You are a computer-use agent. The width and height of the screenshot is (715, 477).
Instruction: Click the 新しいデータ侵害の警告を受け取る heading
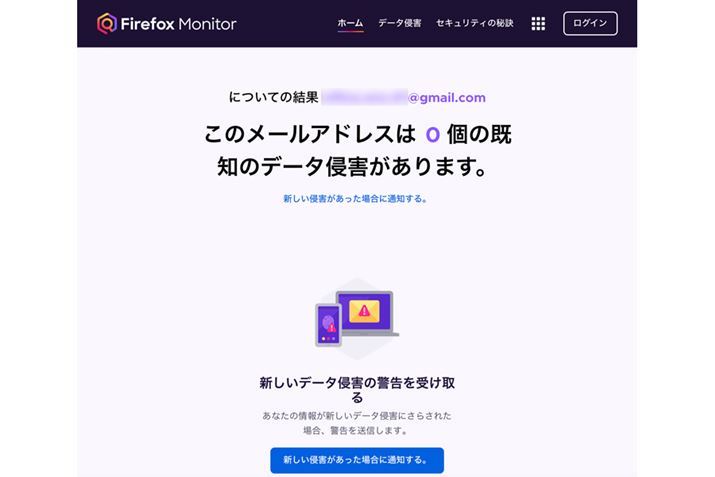tap(357, 389)
